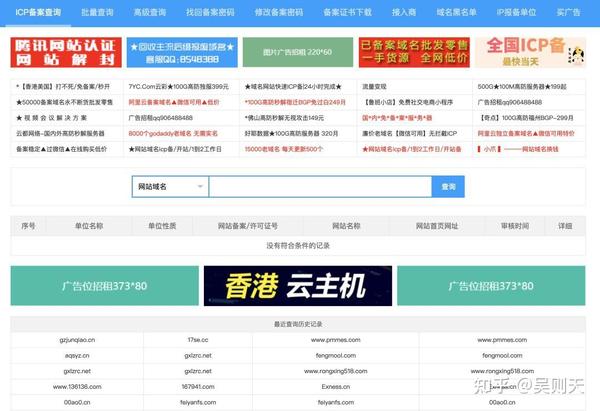This screenshot has width=600, height=411.
Task: Click the 序号 column header
Action: tap(28, 226)
